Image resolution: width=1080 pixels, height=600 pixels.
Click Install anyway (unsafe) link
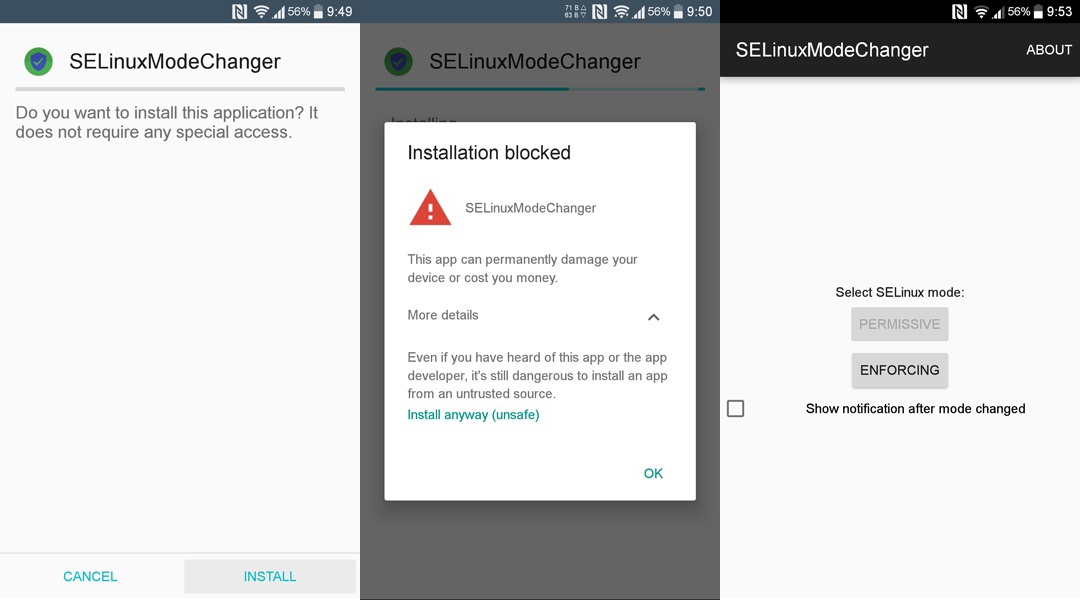coord(473,415)
